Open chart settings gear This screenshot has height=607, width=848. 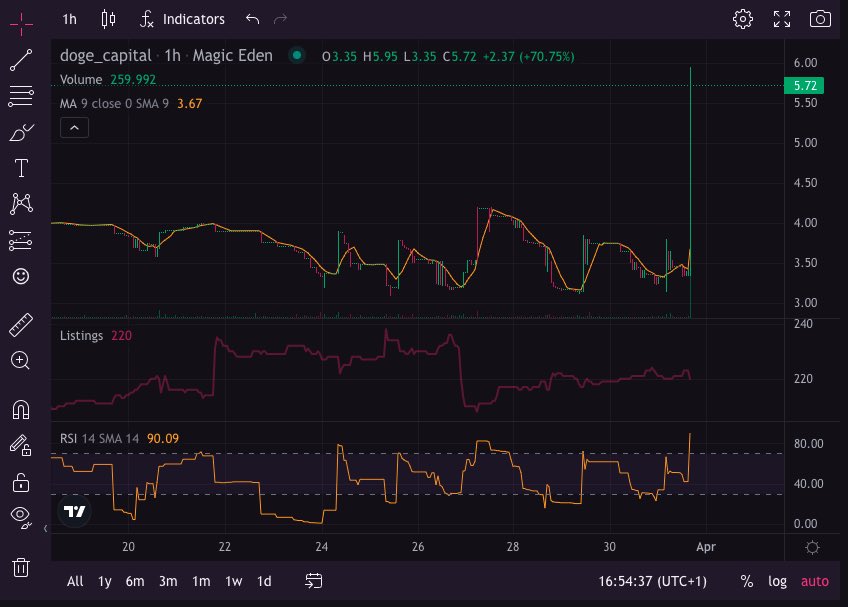pyautogui.click(x=743, y=19)
